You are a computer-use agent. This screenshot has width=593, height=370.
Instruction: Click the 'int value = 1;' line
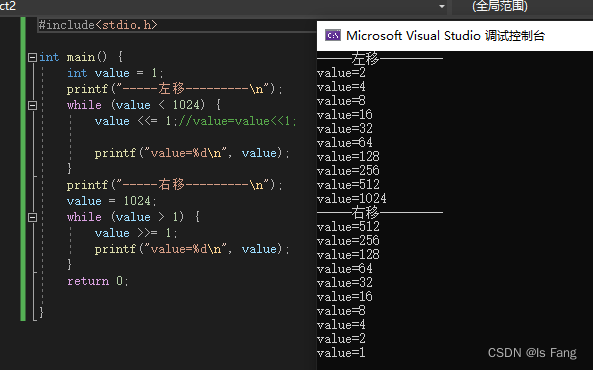115,73
